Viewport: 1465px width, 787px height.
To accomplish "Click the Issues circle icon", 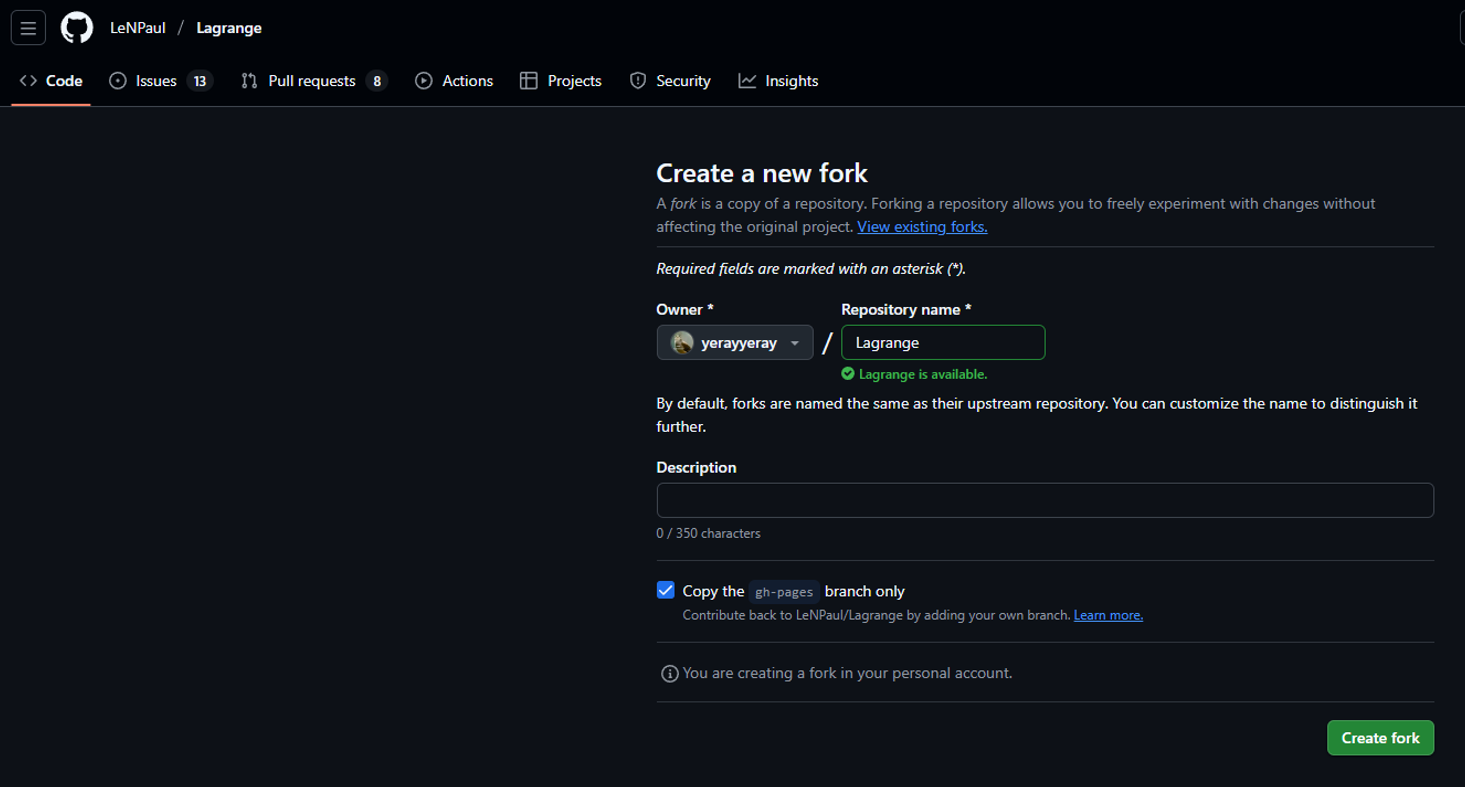I will tap(117, 80).
